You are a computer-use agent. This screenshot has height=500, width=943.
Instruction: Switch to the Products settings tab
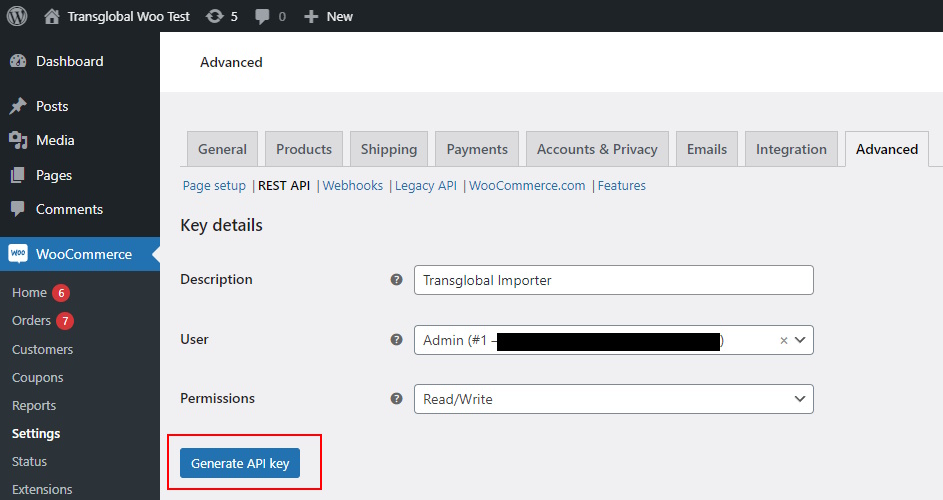(304, 149)
